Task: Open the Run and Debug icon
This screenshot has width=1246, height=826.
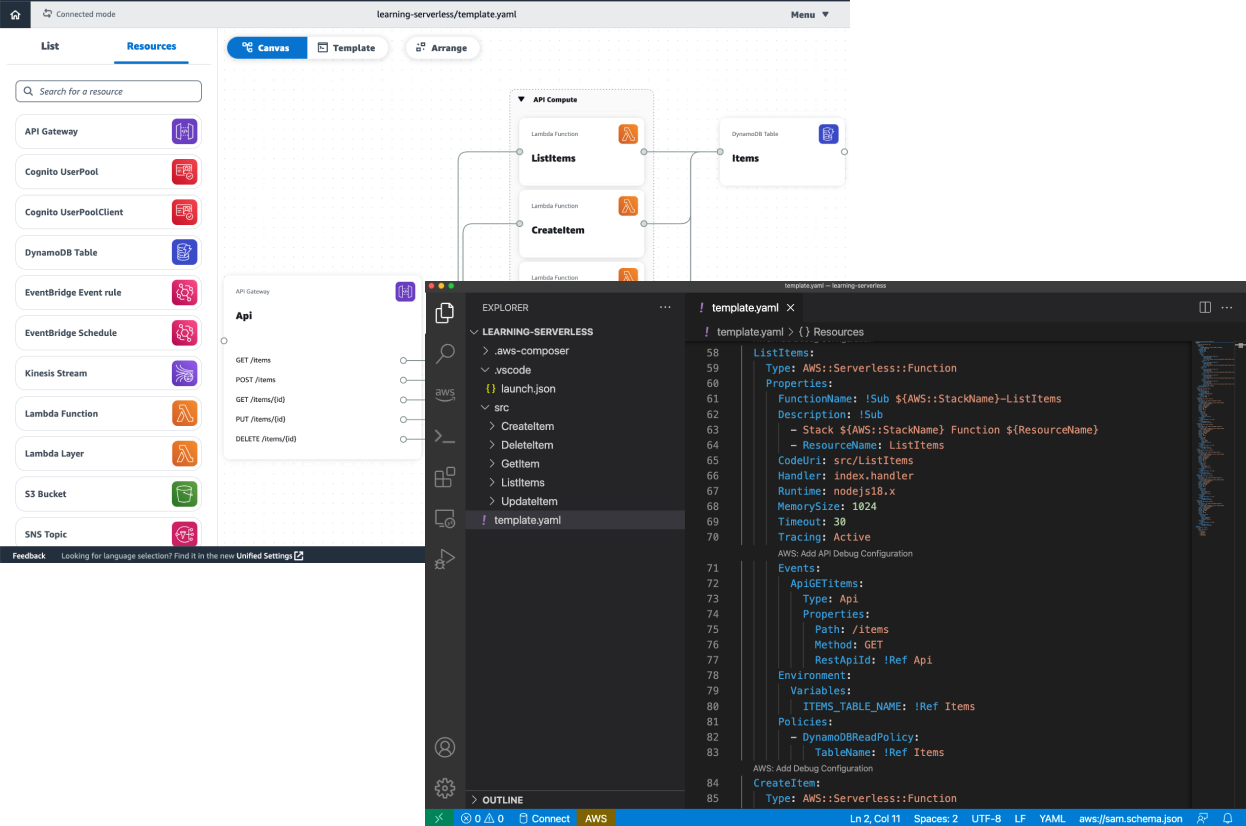Action: [x=445, y=559]
